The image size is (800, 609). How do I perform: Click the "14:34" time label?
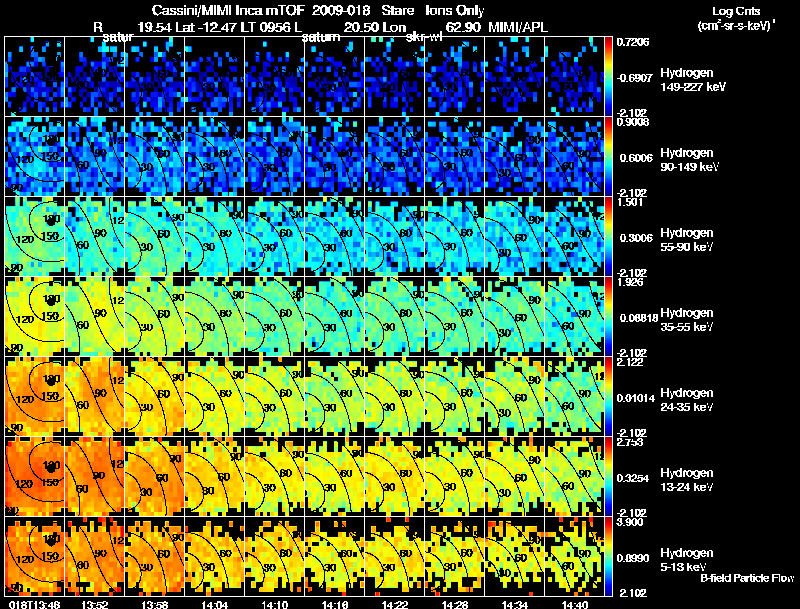pos(515,604)
